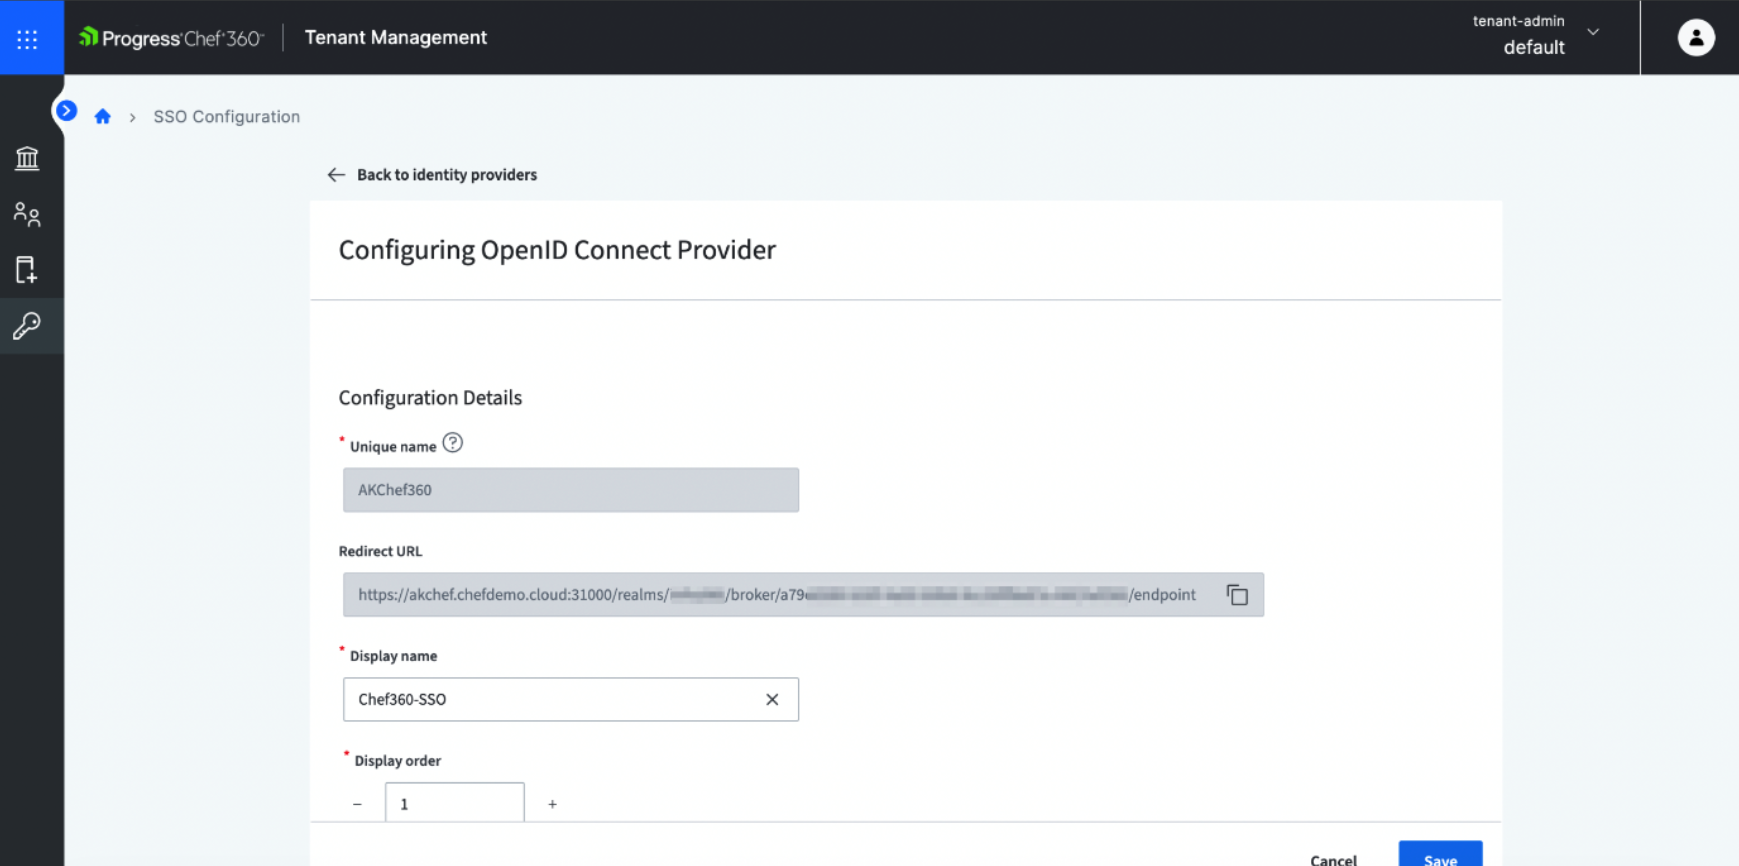Select the key SSO sidebar icon
The height and width of the screenshot is (866, 1739).
point(27,326)
